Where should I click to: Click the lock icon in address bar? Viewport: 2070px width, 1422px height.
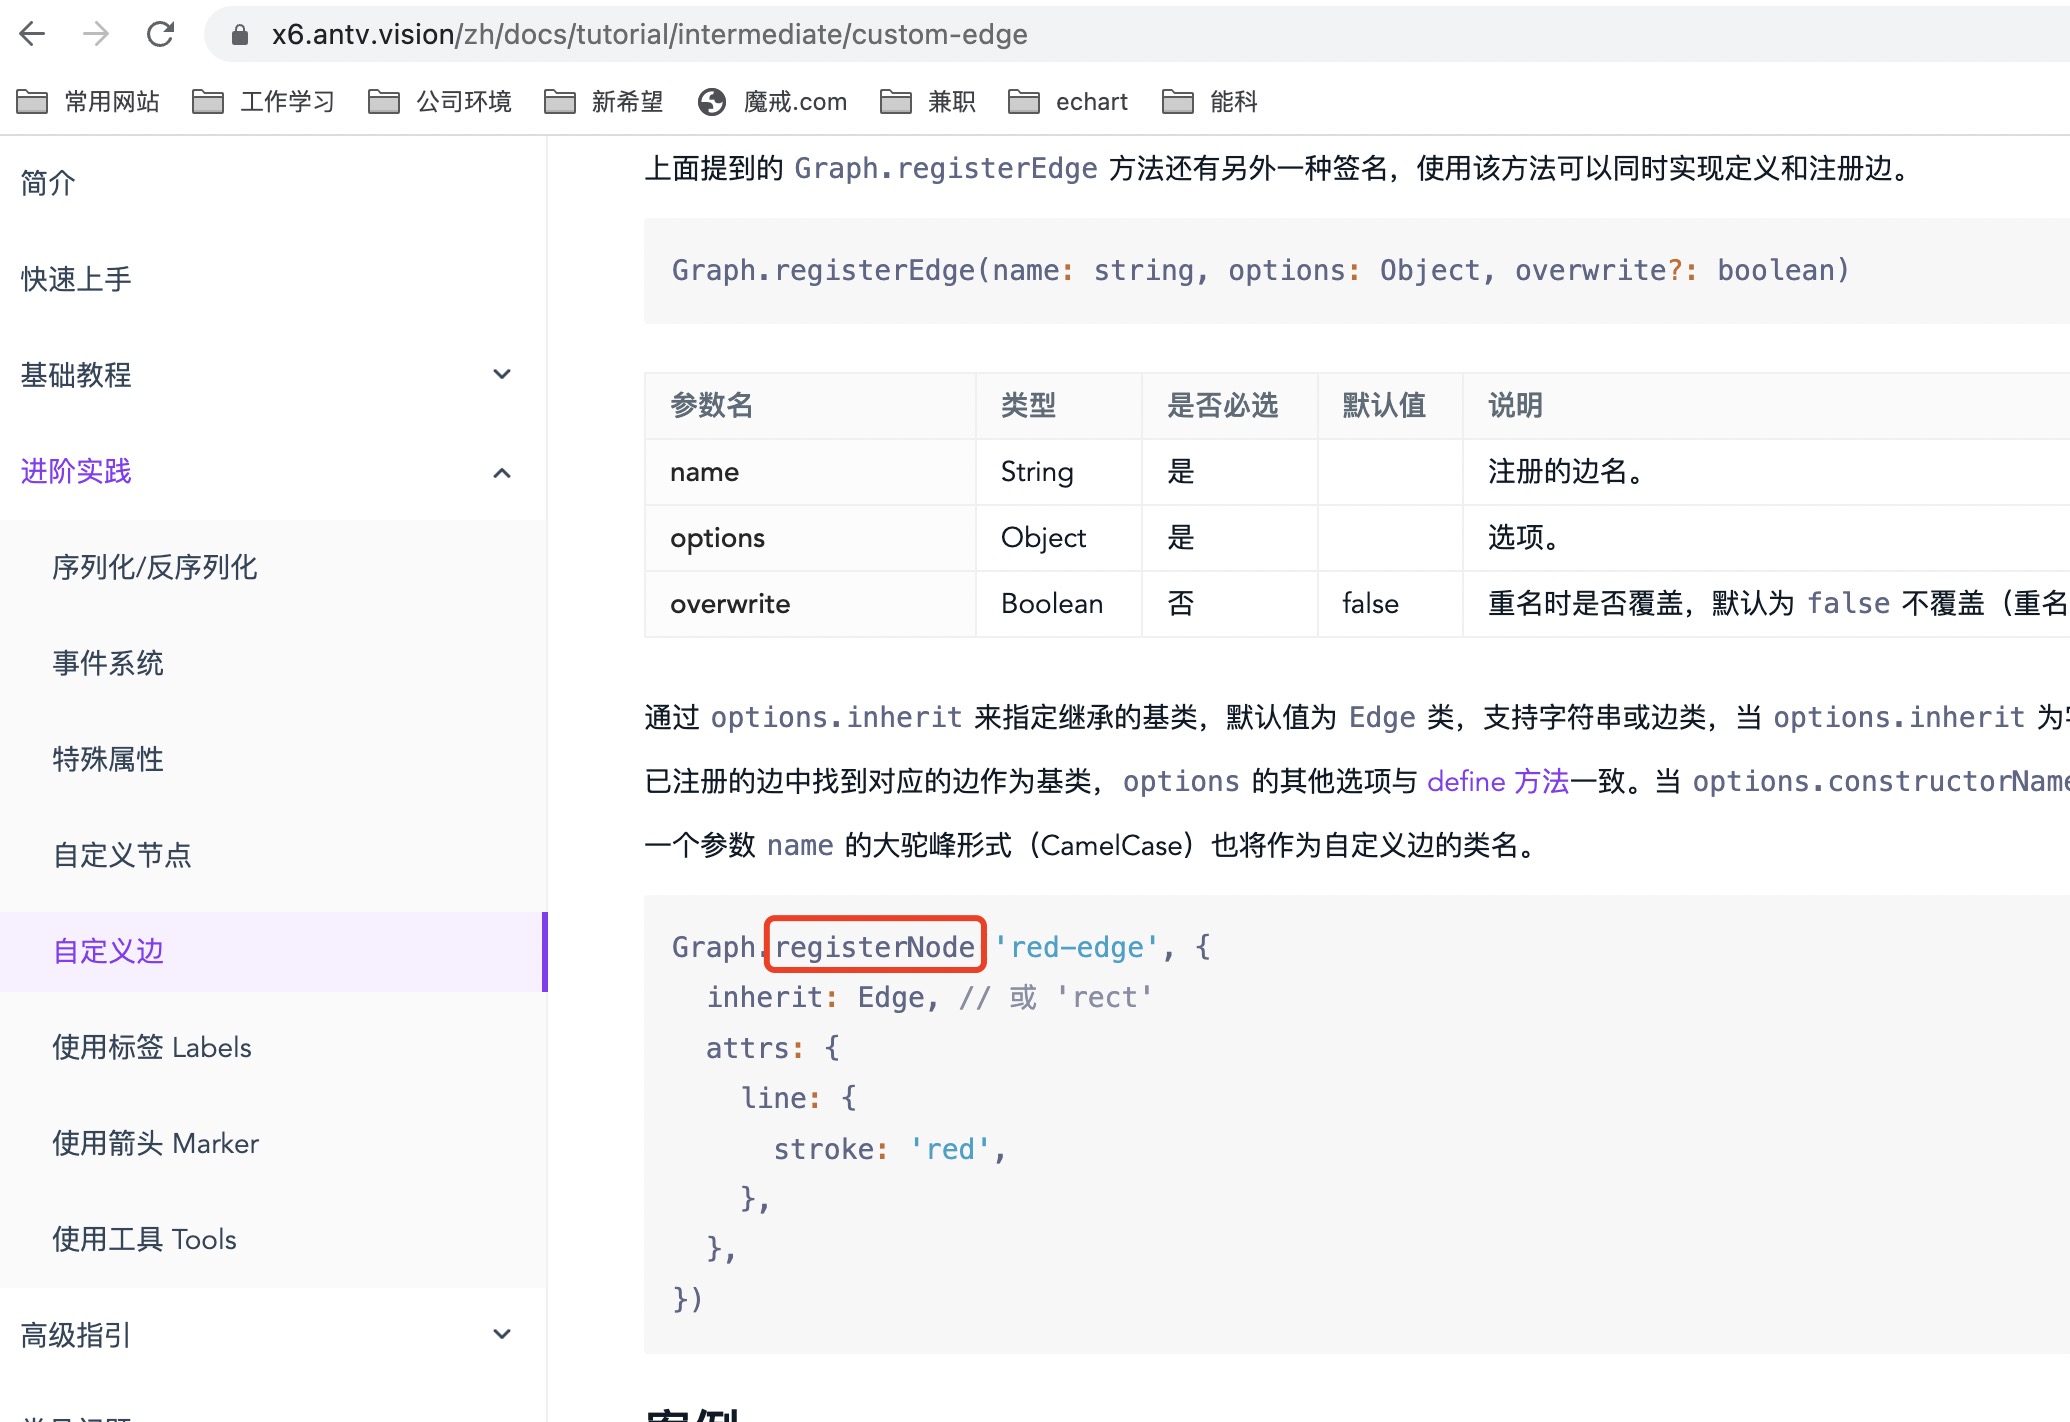point(239,35)
